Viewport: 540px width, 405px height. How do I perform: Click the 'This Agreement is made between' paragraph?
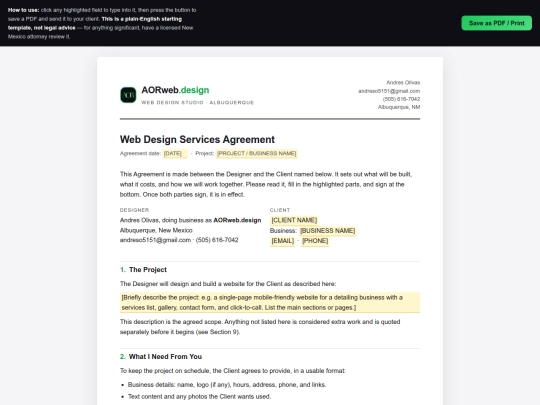(266, 184)
